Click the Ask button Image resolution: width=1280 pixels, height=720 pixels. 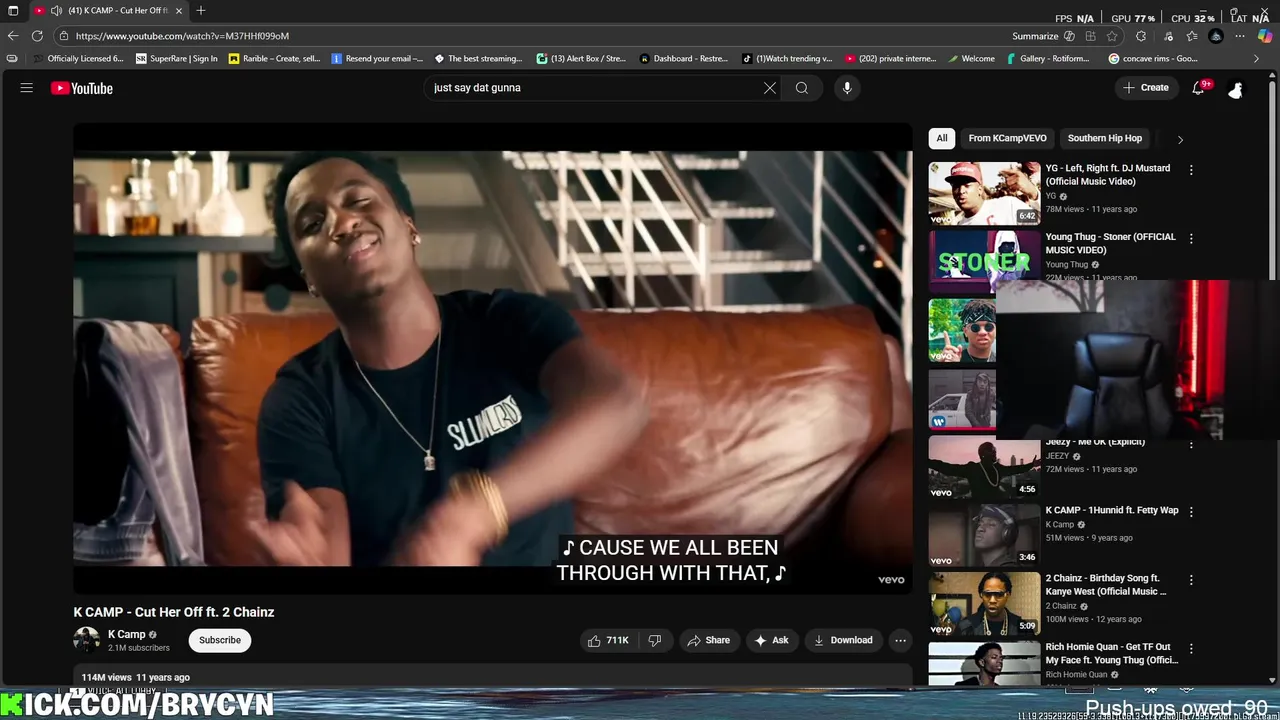(771, 640)
